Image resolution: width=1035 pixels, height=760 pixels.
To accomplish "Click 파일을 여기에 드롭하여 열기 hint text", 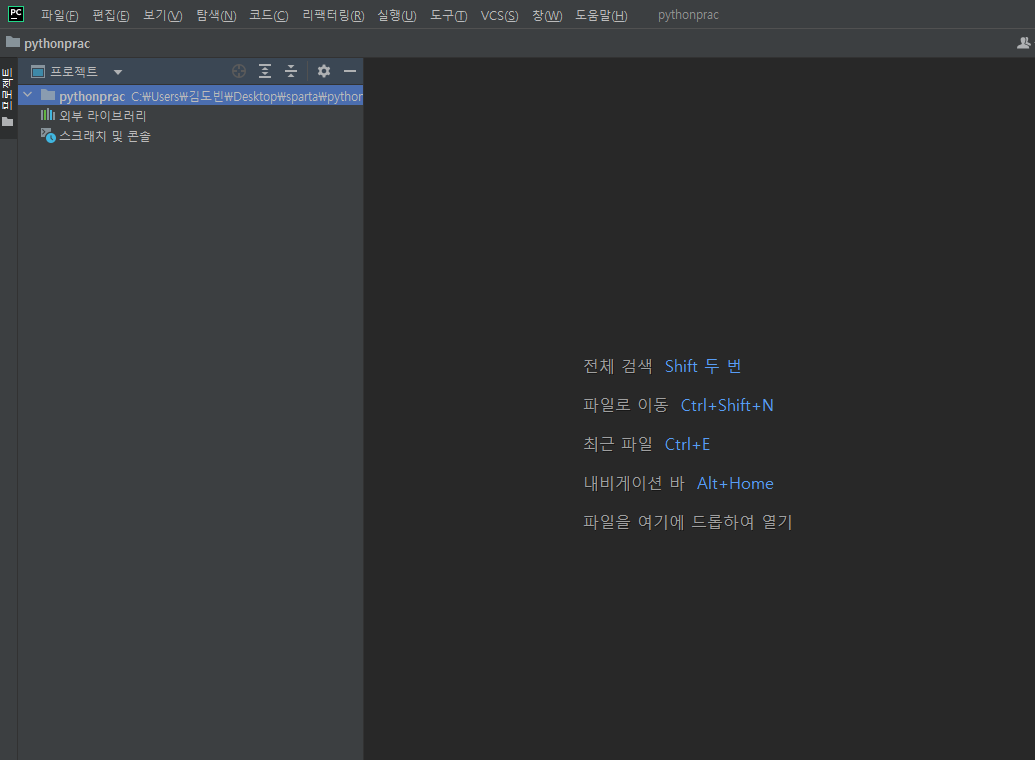I will (x=687, y=522).
